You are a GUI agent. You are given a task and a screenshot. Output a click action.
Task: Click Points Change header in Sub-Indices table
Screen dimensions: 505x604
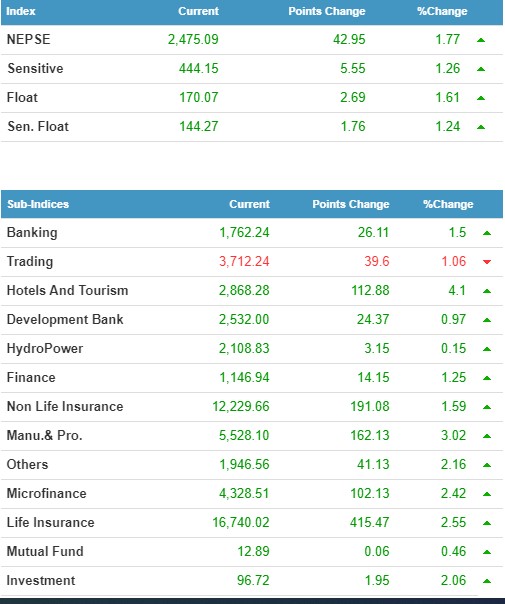point(351,204)
